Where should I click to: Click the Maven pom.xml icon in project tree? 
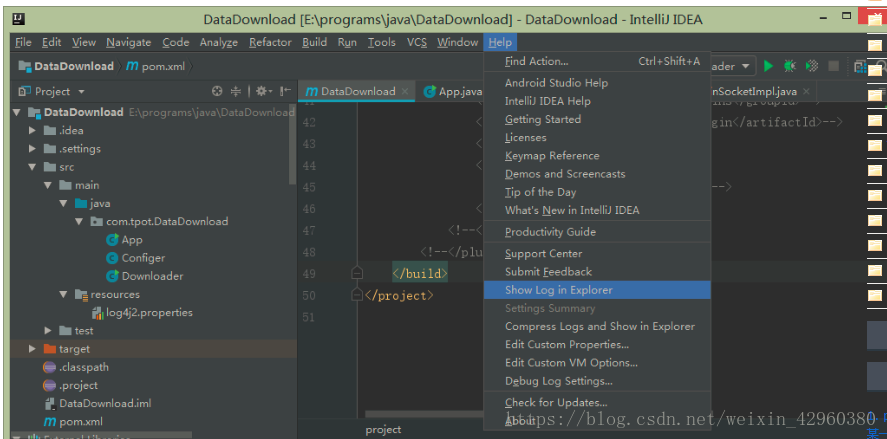pos(50,421)
